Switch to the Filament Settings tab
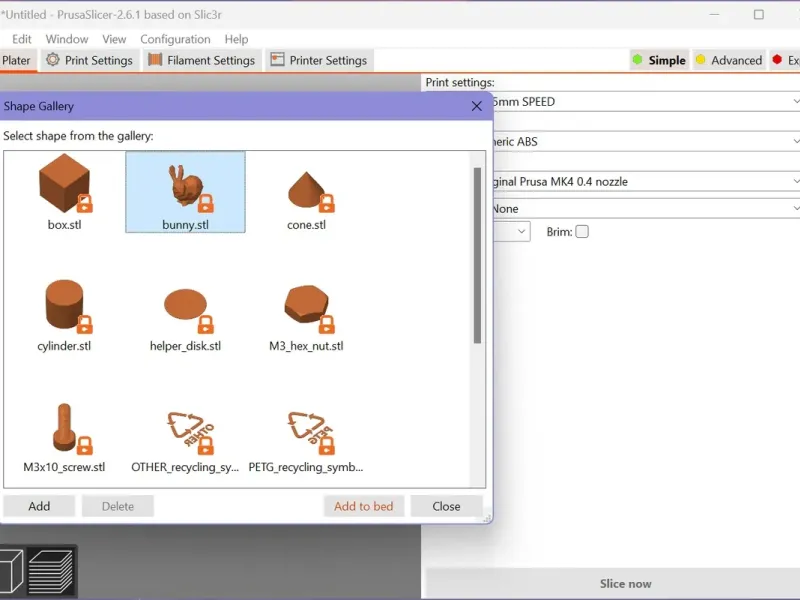 coord(202,60)
